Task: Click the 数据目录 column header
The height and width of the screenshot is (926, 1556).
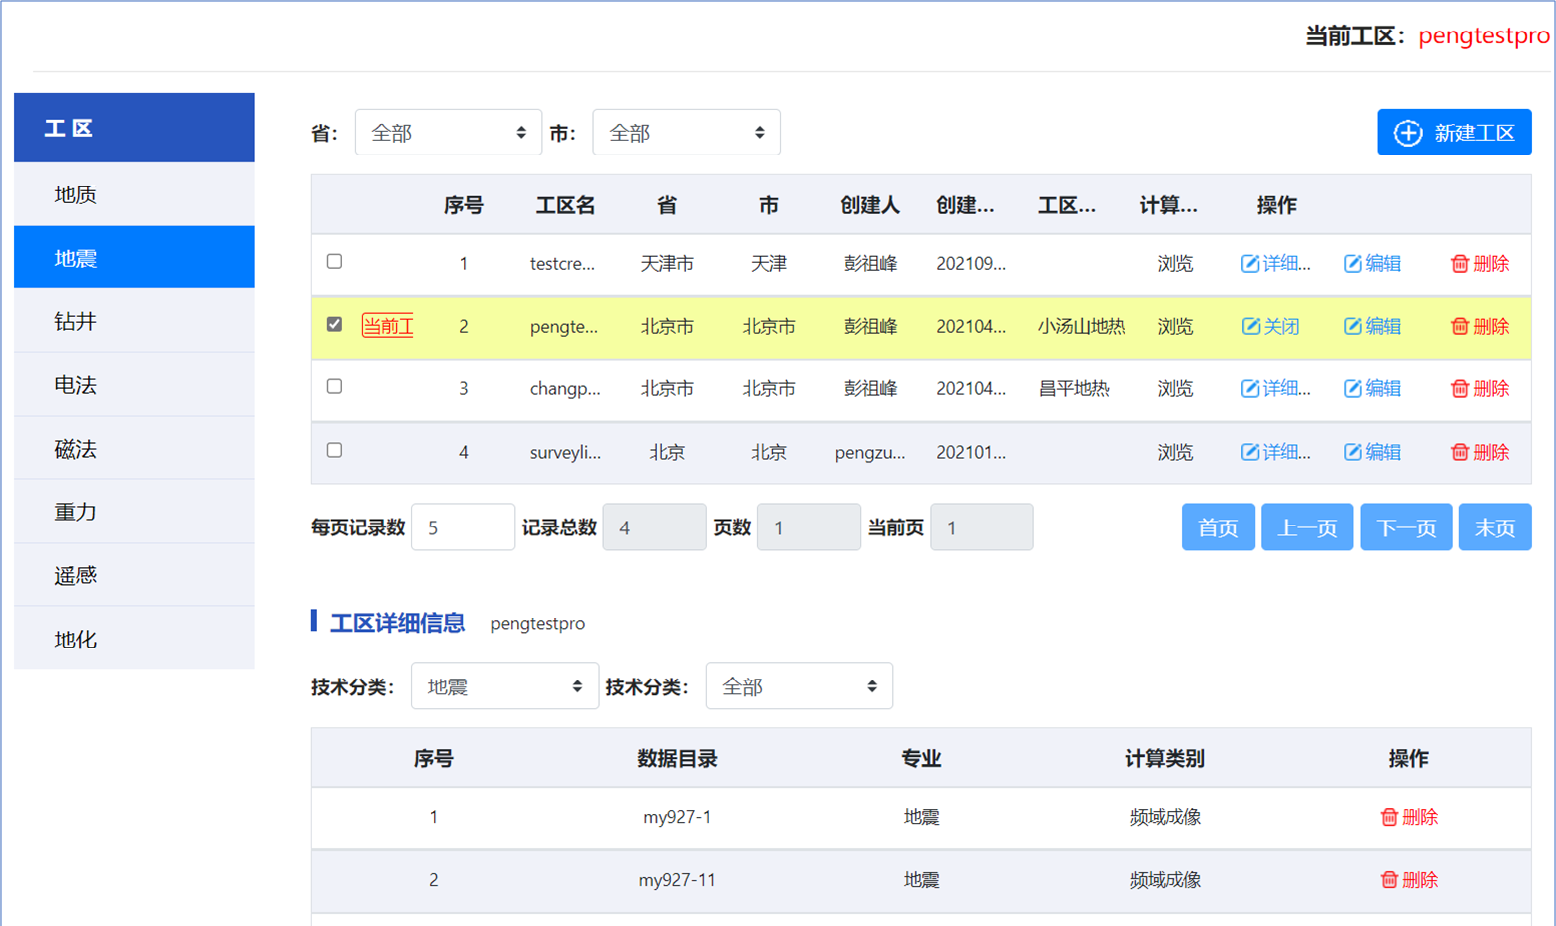Action: click(677, 759)
